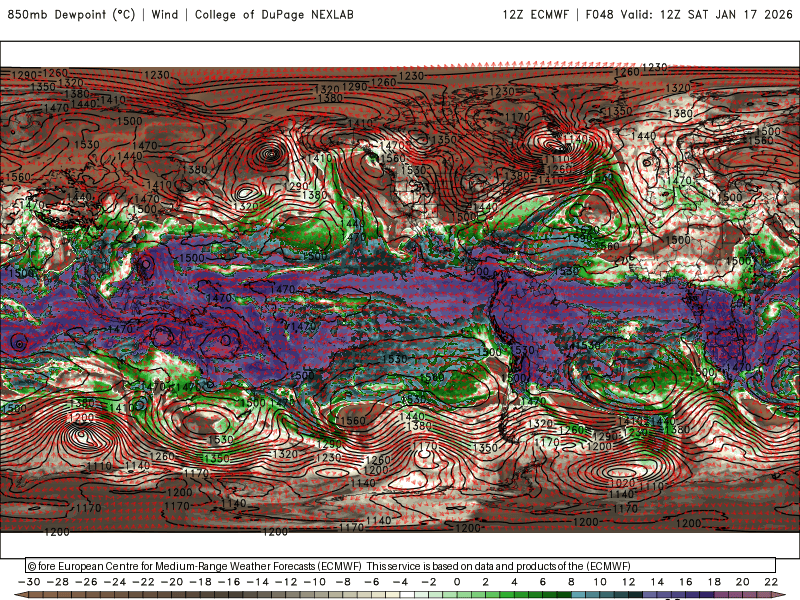Click the -20 legend value
Screen dimensions: 800x600
click(x=172, y=582)
